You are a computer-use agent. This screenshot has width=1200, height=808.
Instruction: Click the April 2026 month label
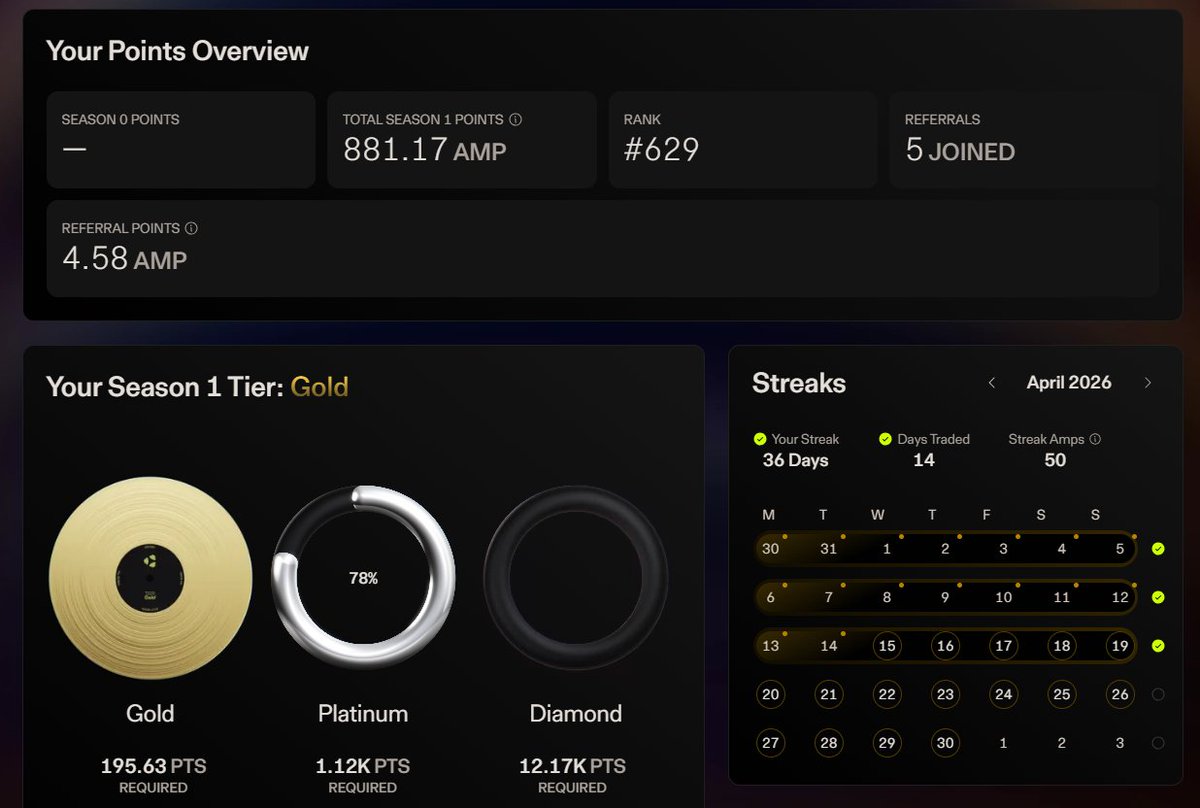1069,383
